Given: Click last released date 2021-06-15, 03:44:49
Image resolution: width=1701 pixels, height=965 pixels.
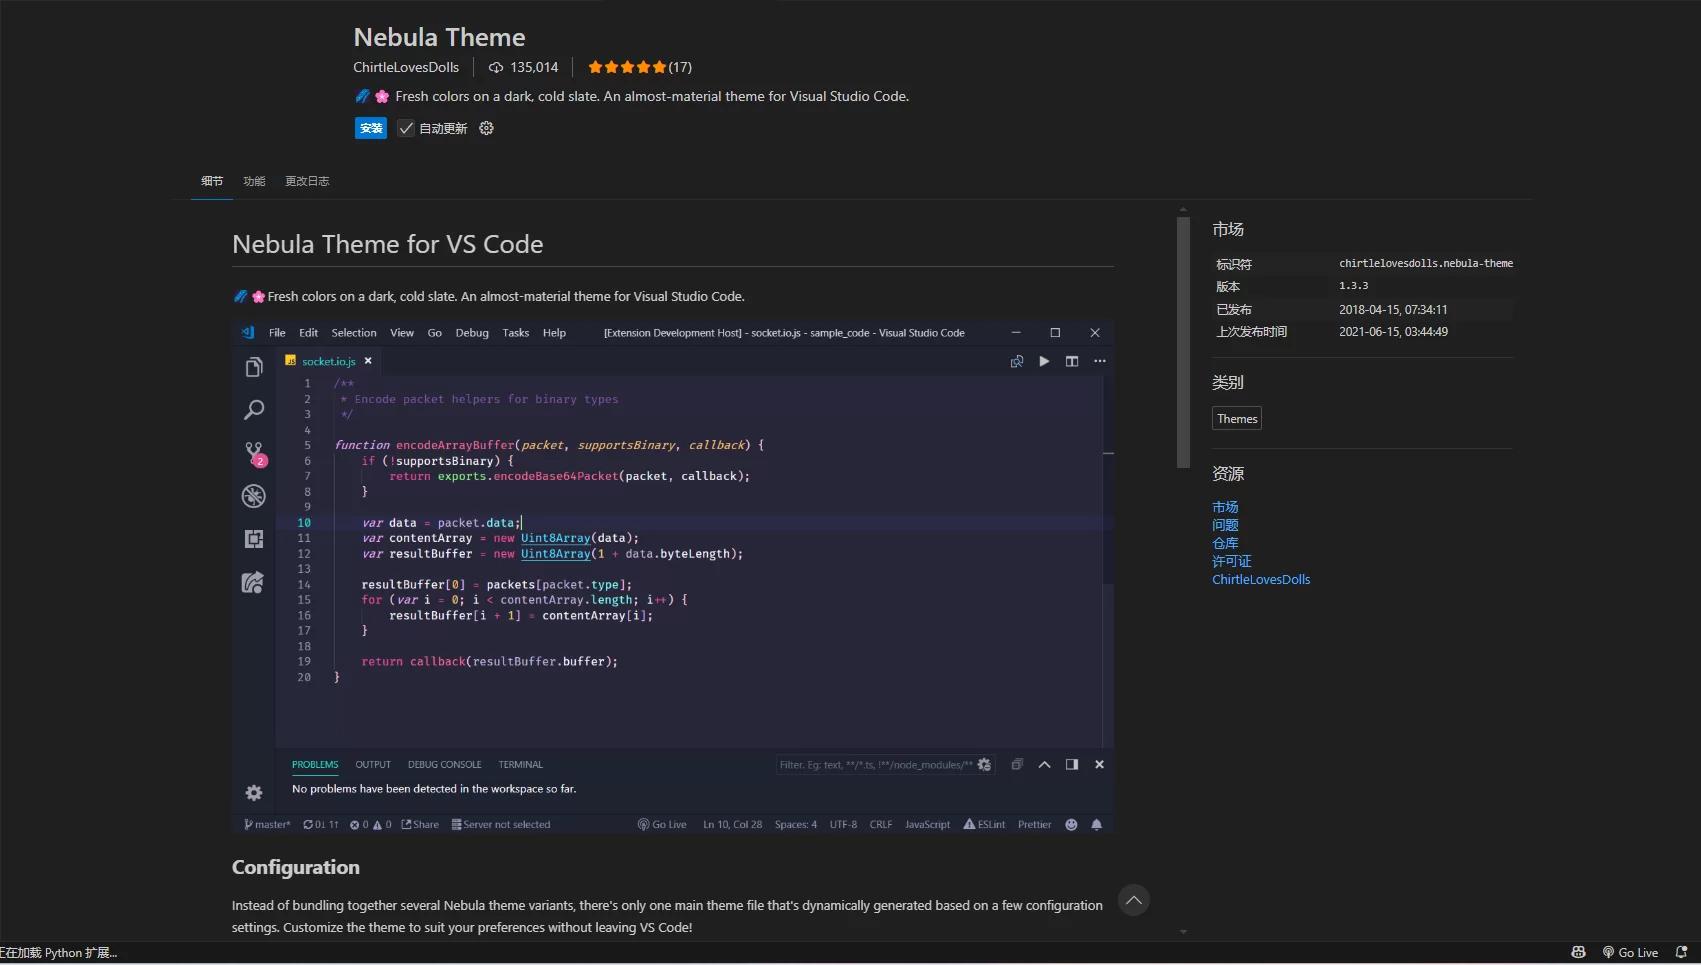Looking at the screenshot, I should click(x=1393, y=332).
